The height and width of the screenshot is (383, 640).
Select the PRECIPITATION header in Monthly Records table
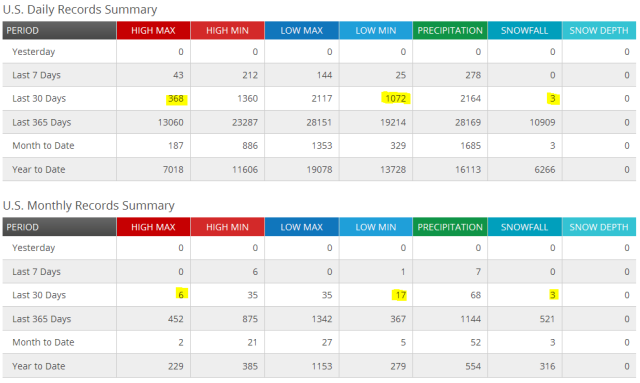(x=450, y=227)
